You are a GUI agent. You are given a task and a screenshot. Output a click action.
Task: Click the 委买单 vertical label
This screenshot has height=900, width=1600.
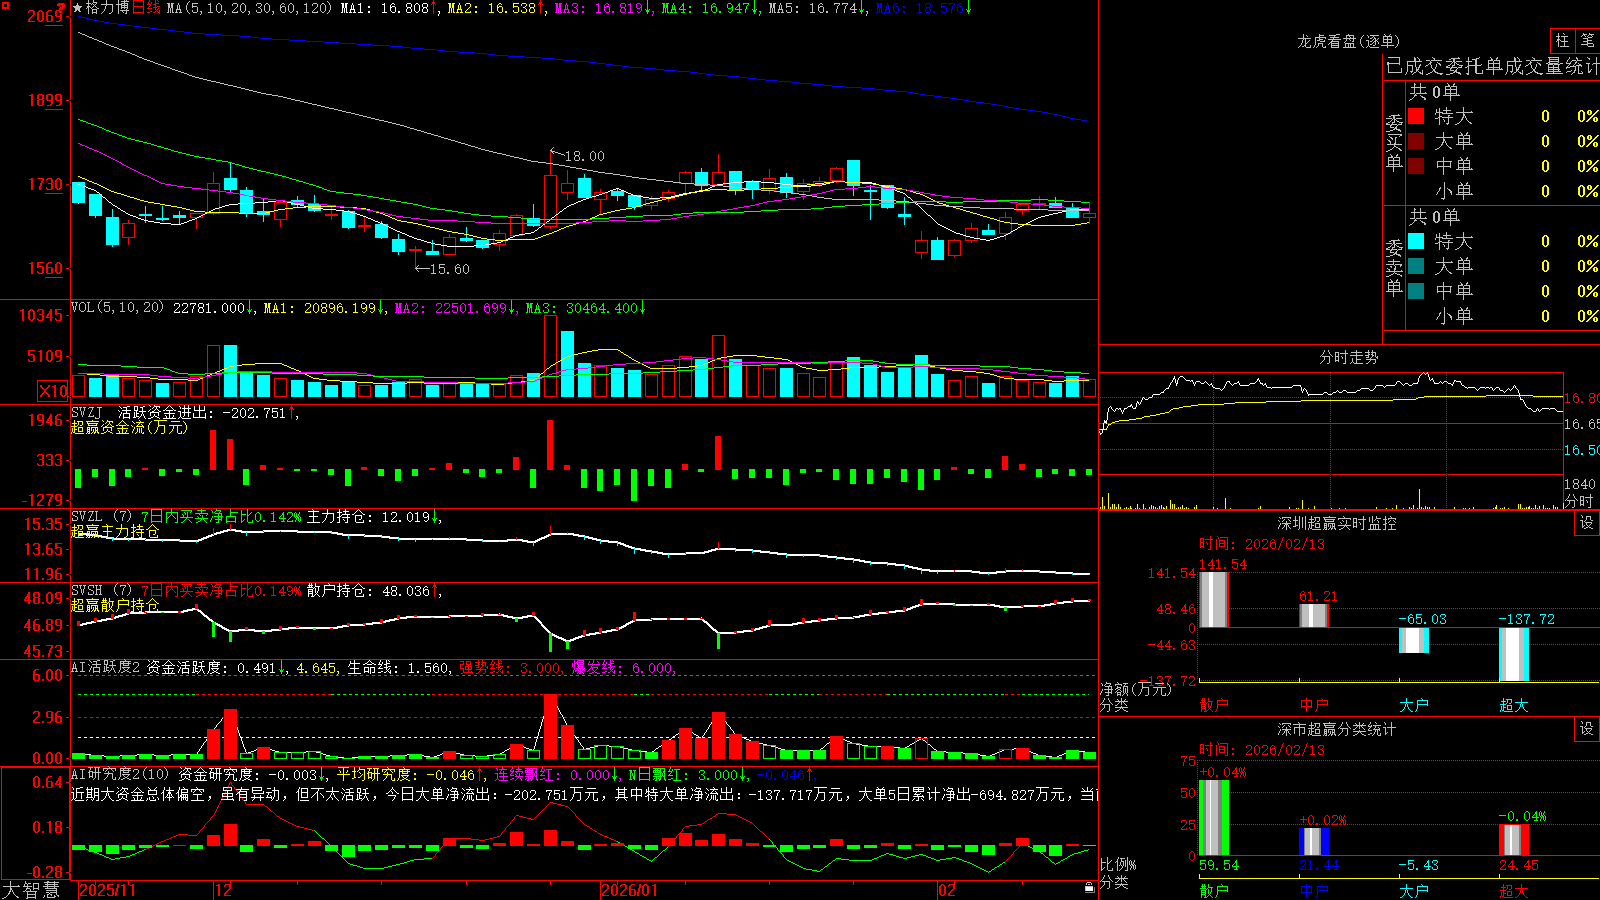(1394, 143)
